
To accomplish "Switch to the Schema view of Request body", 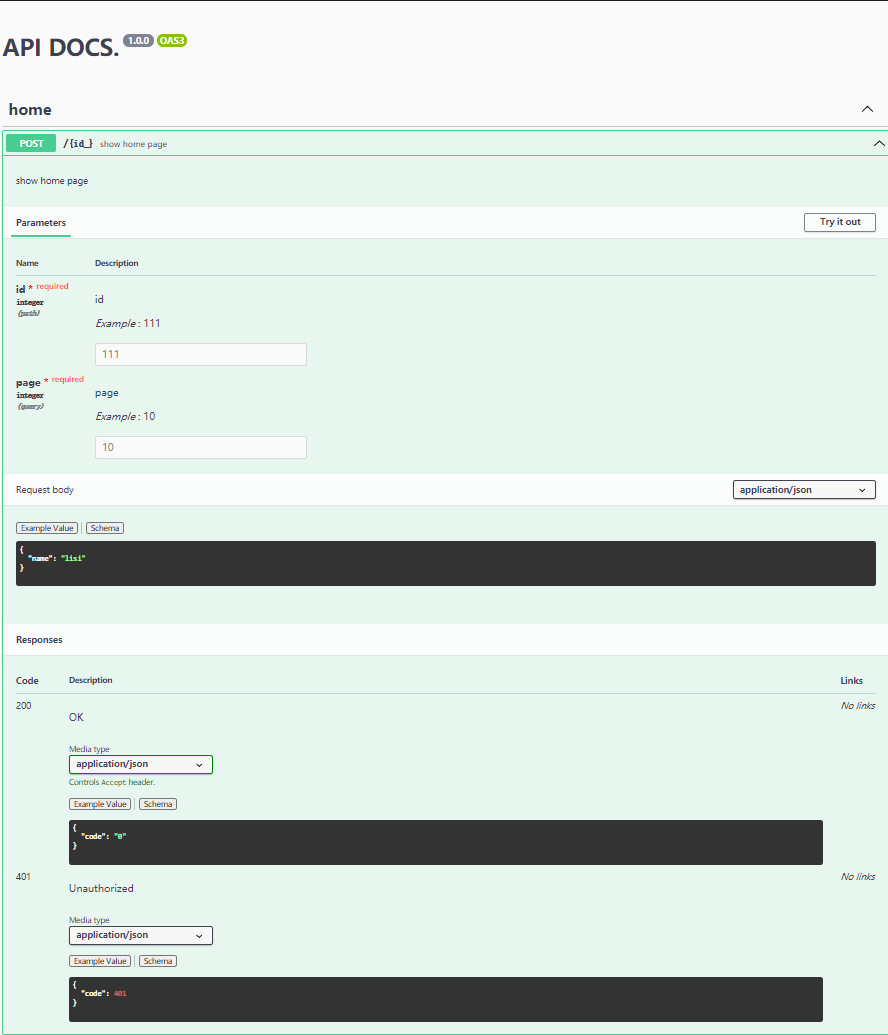I will tap(104, 527).
